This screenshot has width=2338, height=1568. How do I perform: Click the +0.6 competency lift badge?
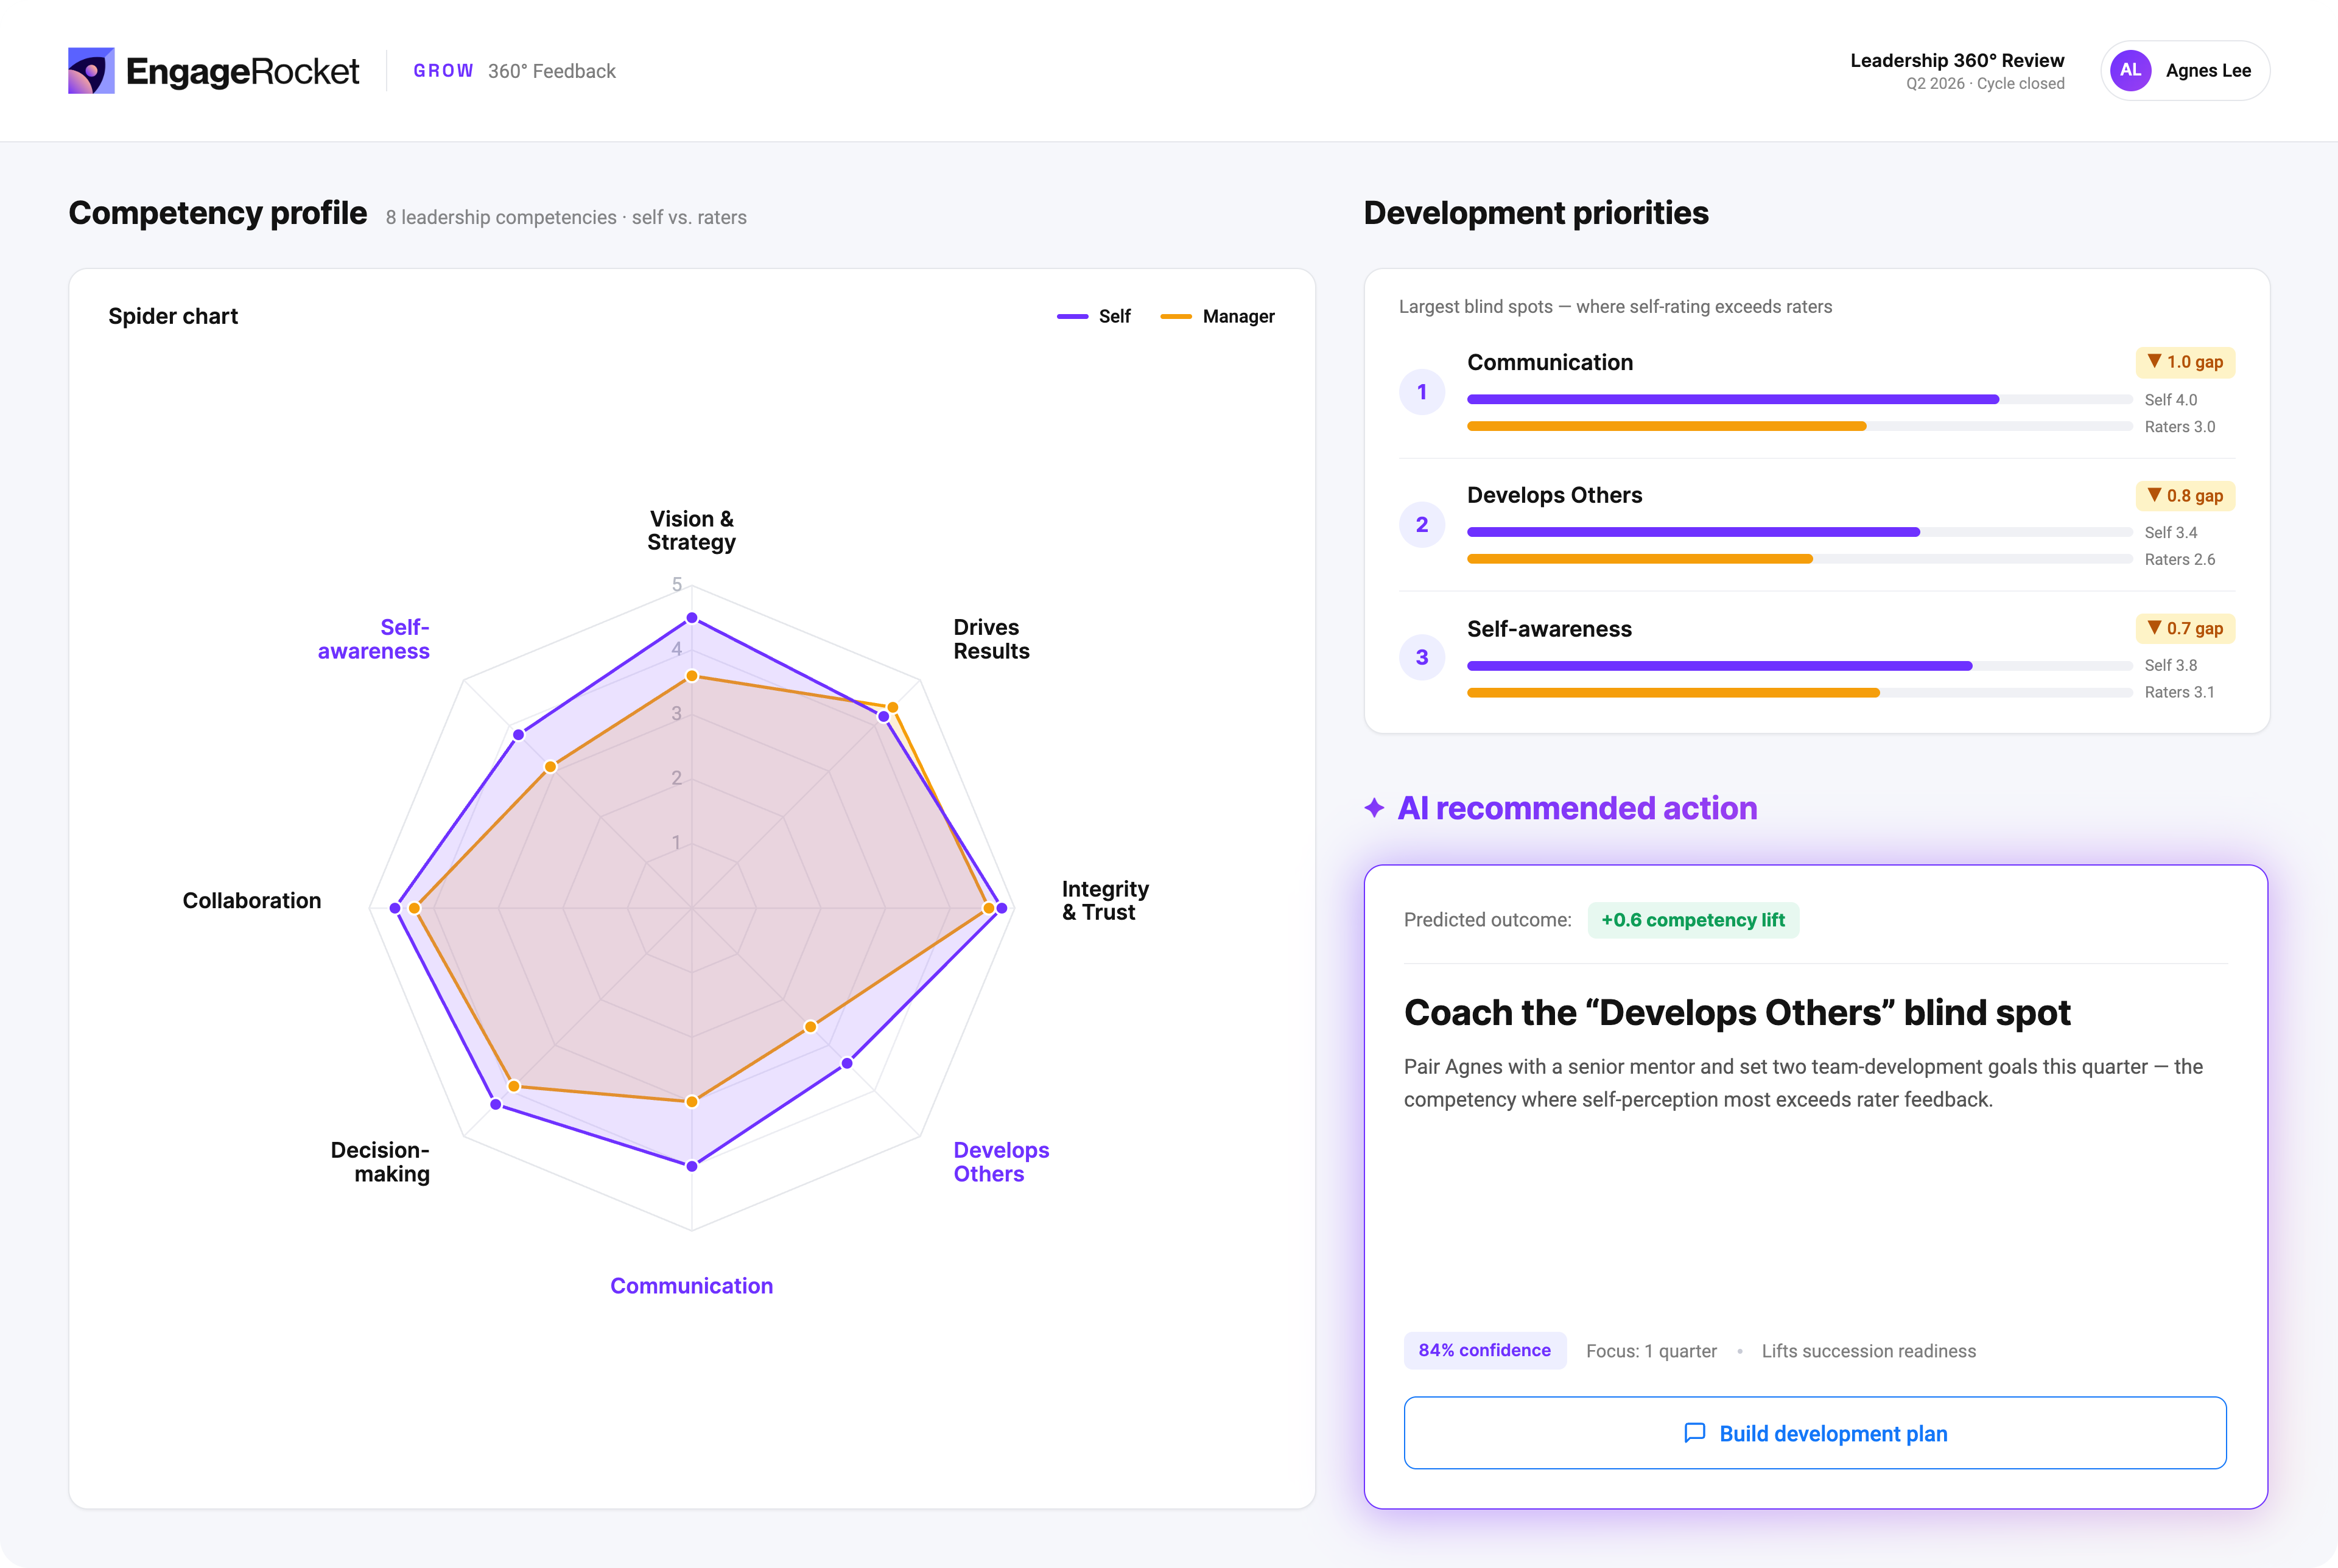(x=1693, y=920)
